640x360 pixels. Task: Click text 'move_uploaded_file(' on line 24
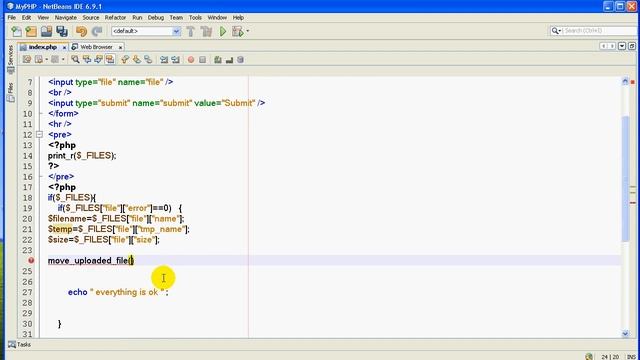point(88,260)
